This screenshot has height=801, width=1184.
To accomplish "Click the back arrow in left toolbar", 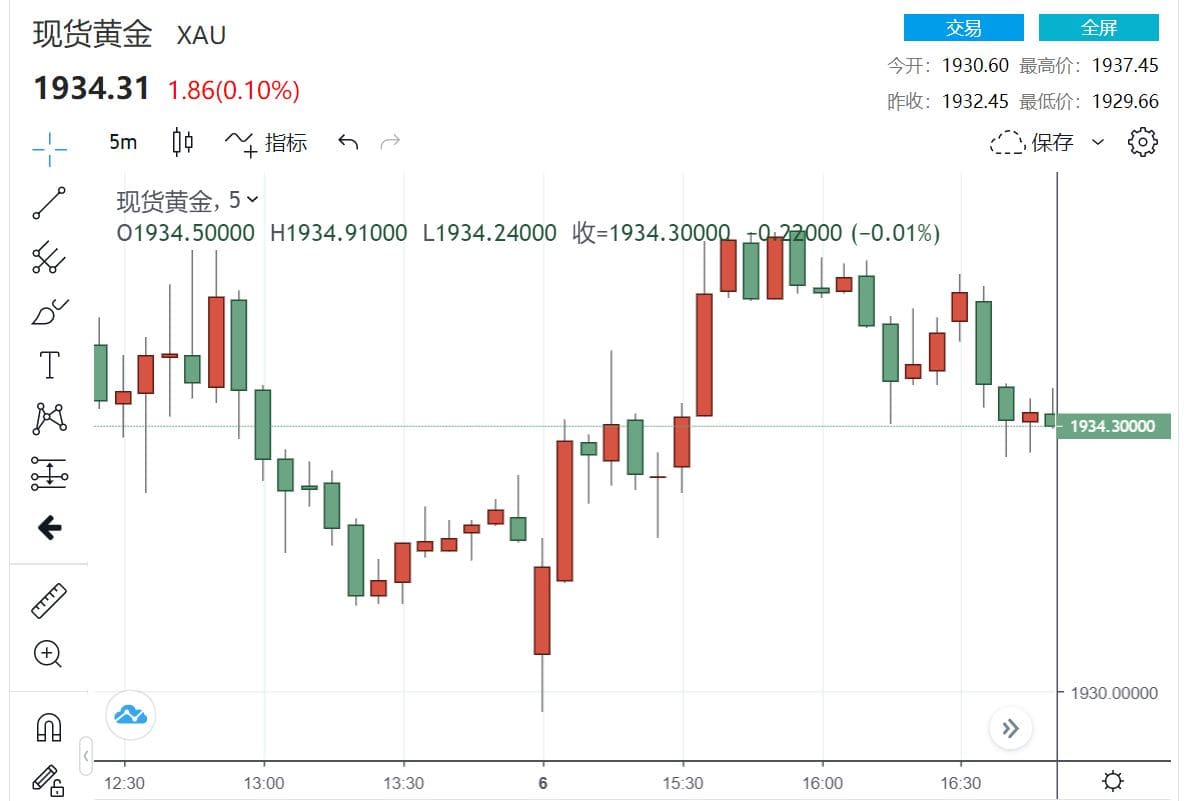I will [x=49, y=527].
